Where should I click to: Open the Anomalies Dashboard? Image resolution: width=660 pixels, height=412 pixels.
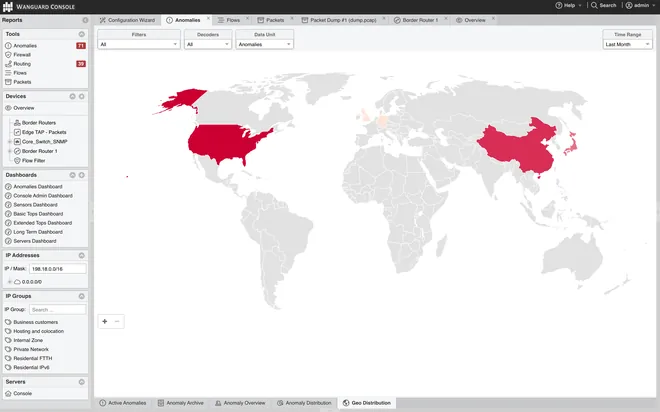click(x=38, y=186)
